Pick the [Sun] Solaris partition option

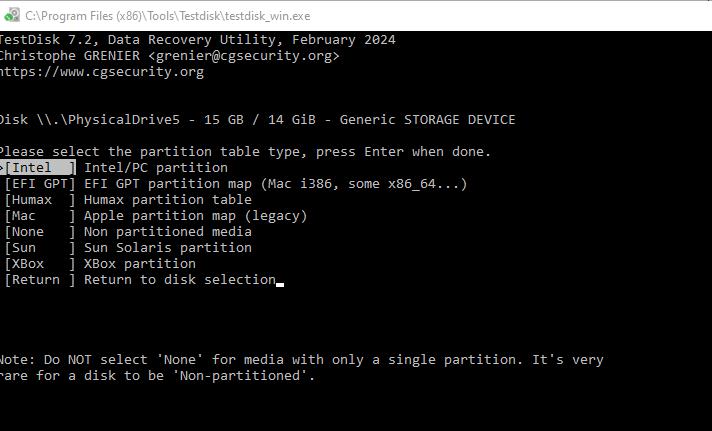pos(40,248)
